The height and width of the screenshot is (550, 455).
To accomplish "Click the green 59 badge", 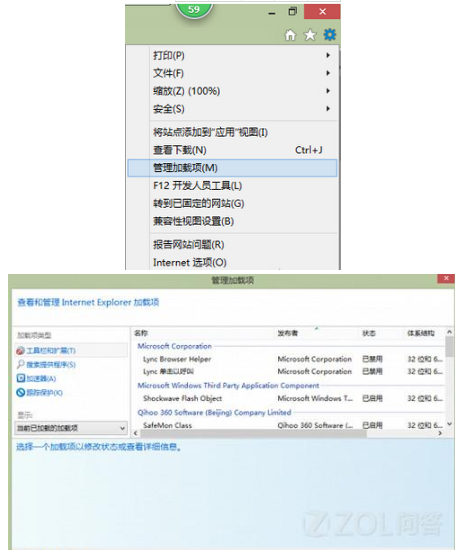I will point(194,11).
